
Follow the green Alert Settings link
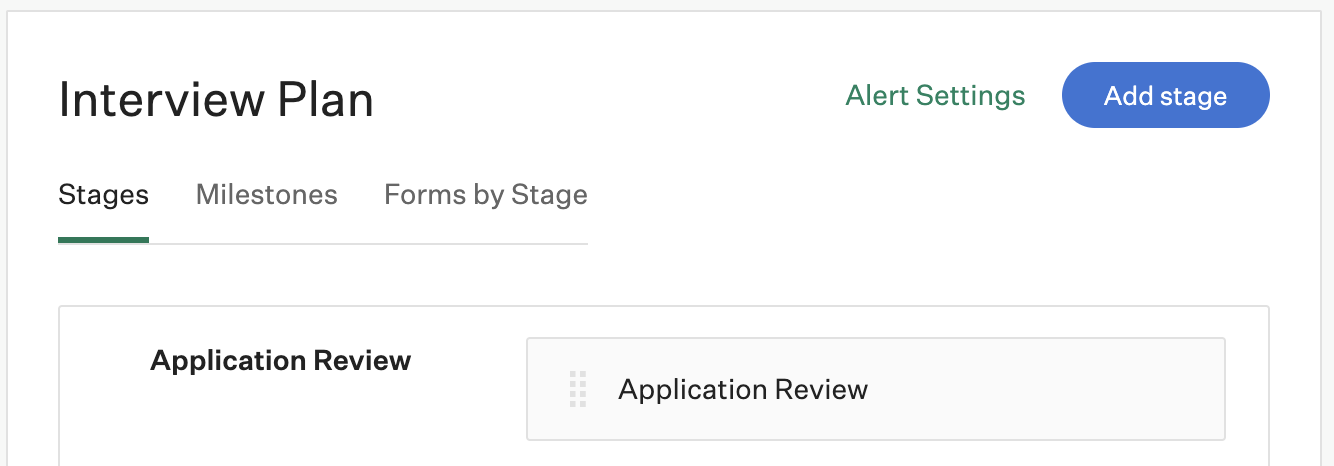pyautogui.click(x=935, y=95)
